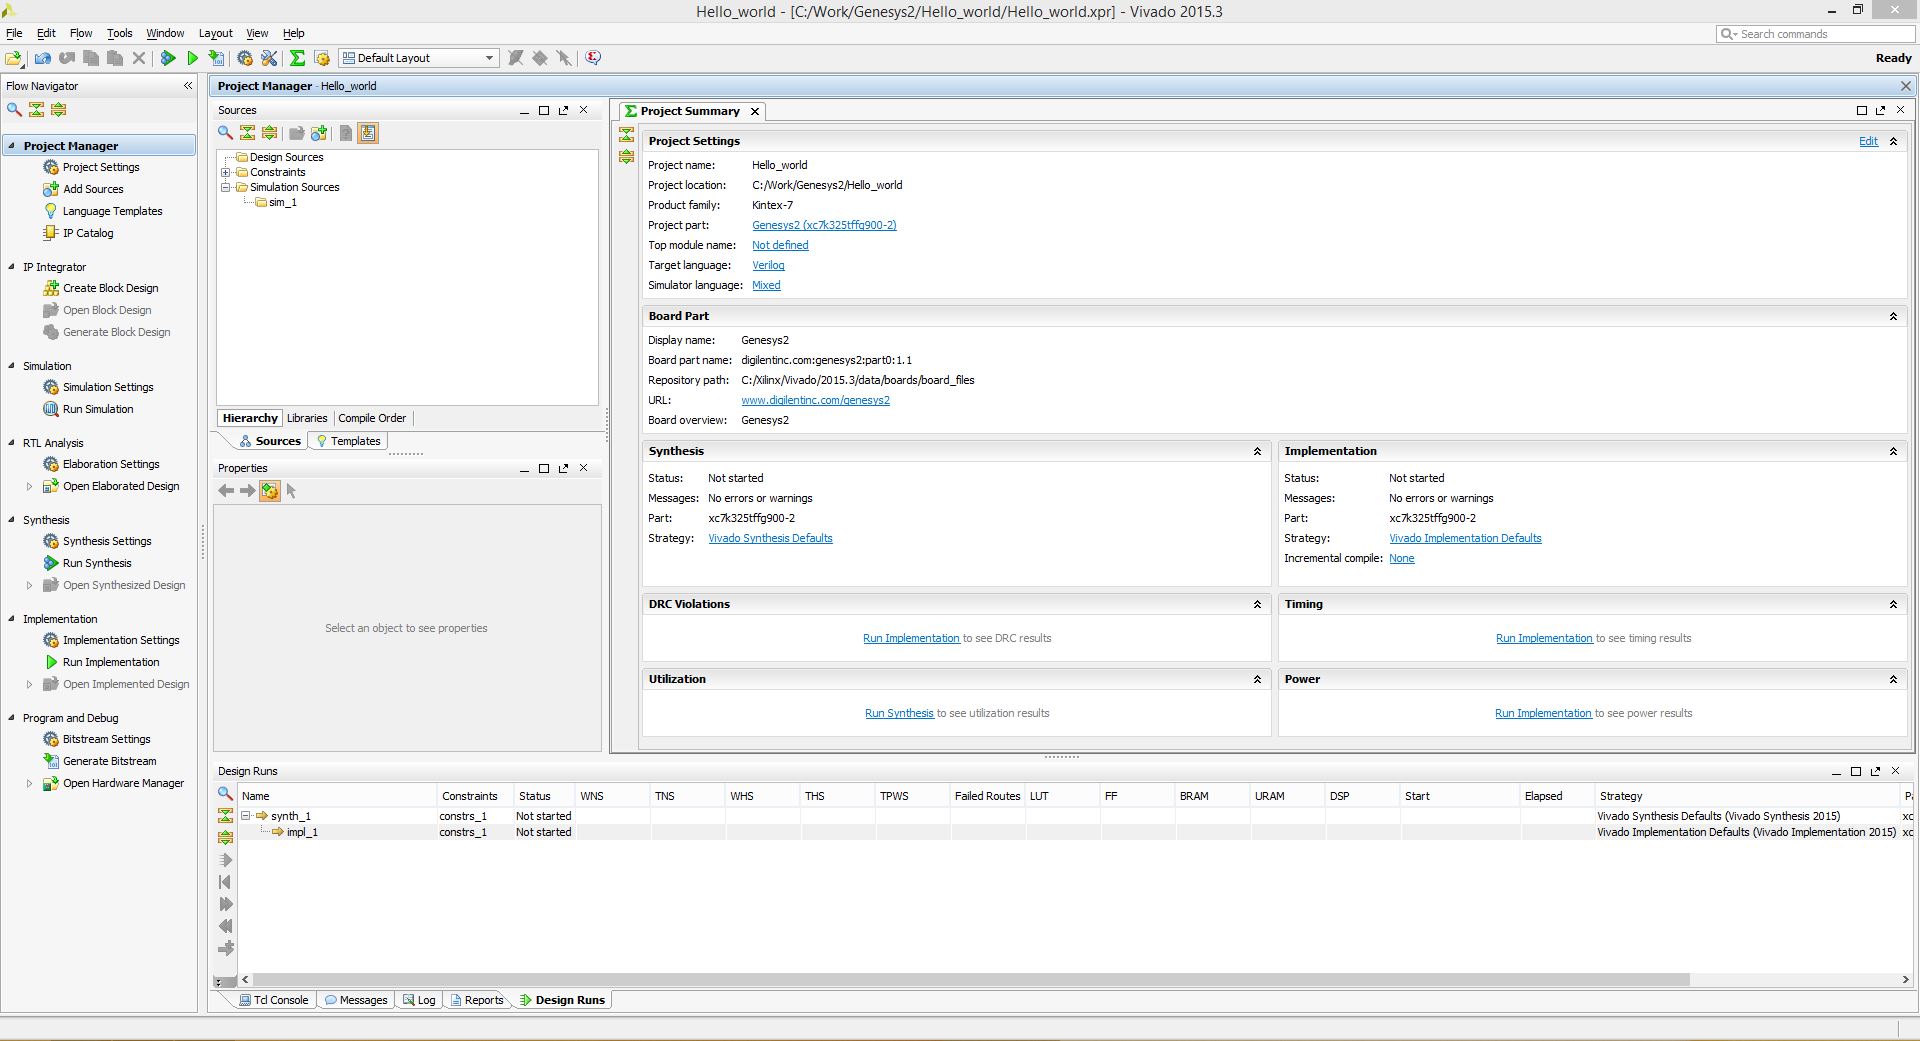
Task: Collapse all icon beside Project Summary
Action: point(626,135)
